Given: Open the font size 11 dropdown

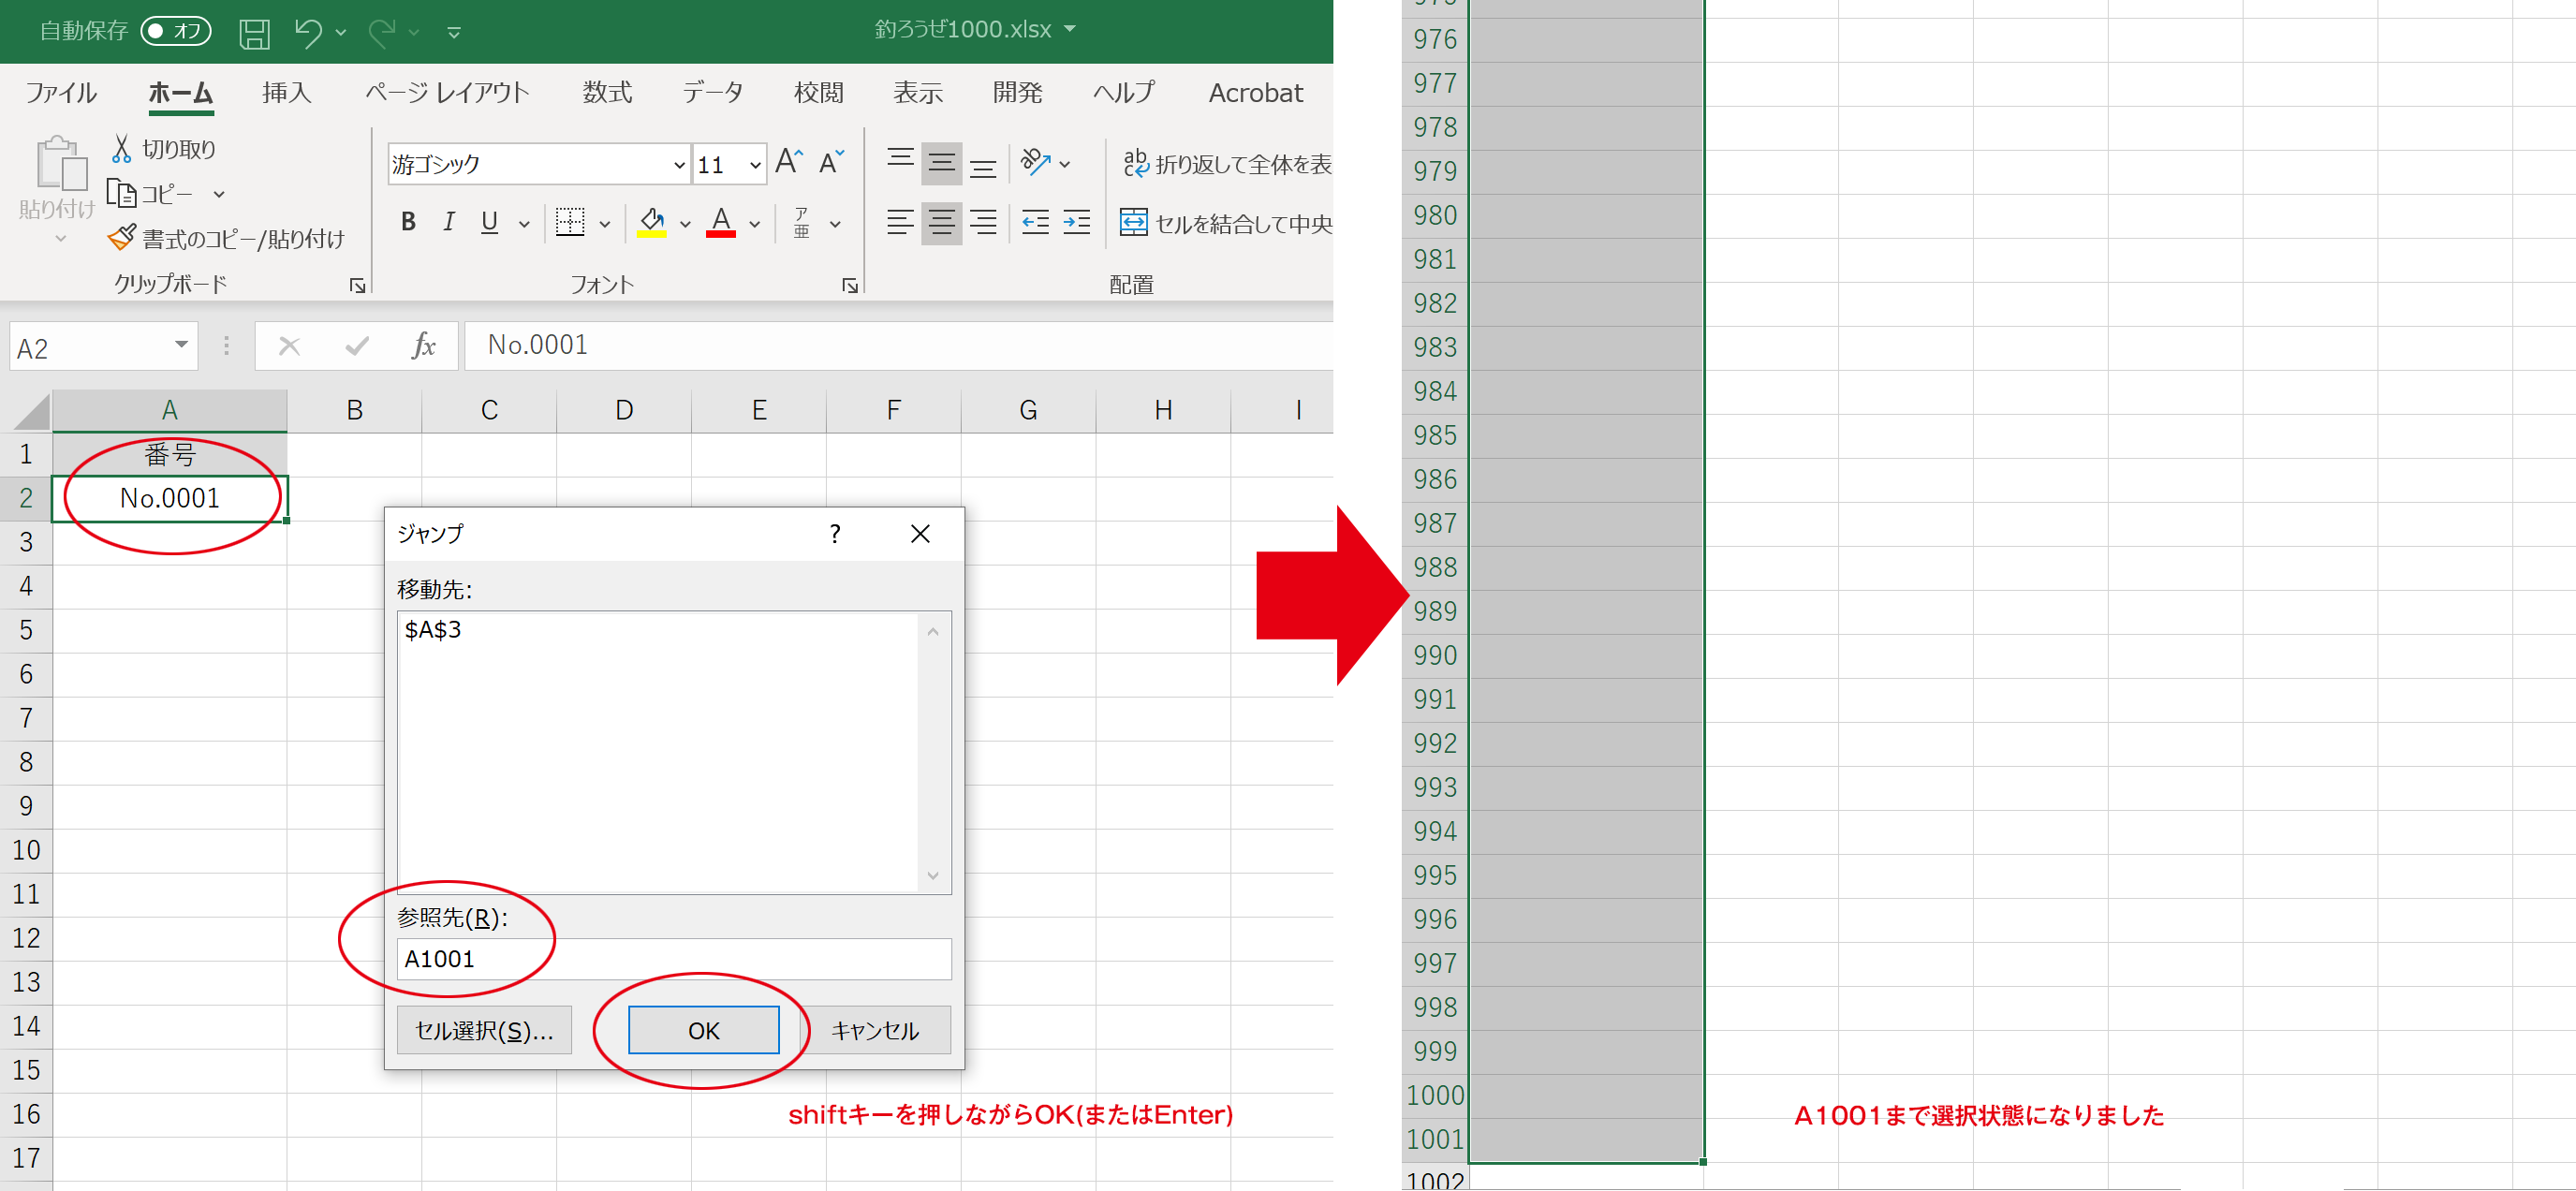Looking at the screenshot, I should point(755,165).
